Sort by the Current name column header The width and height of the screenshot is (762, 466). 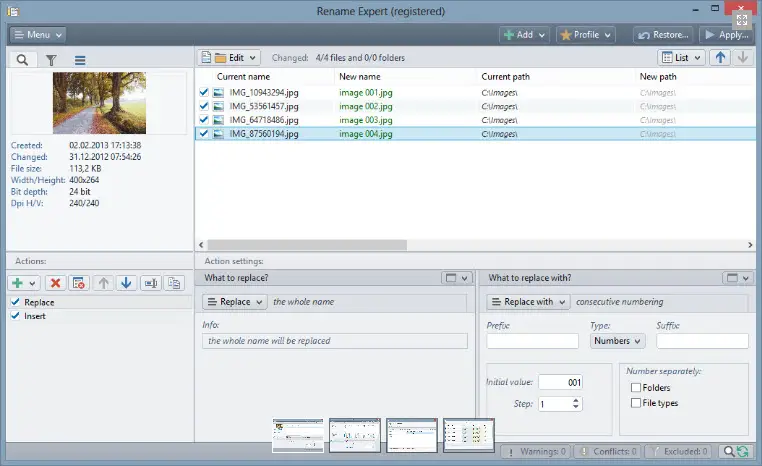click(243, 76)
